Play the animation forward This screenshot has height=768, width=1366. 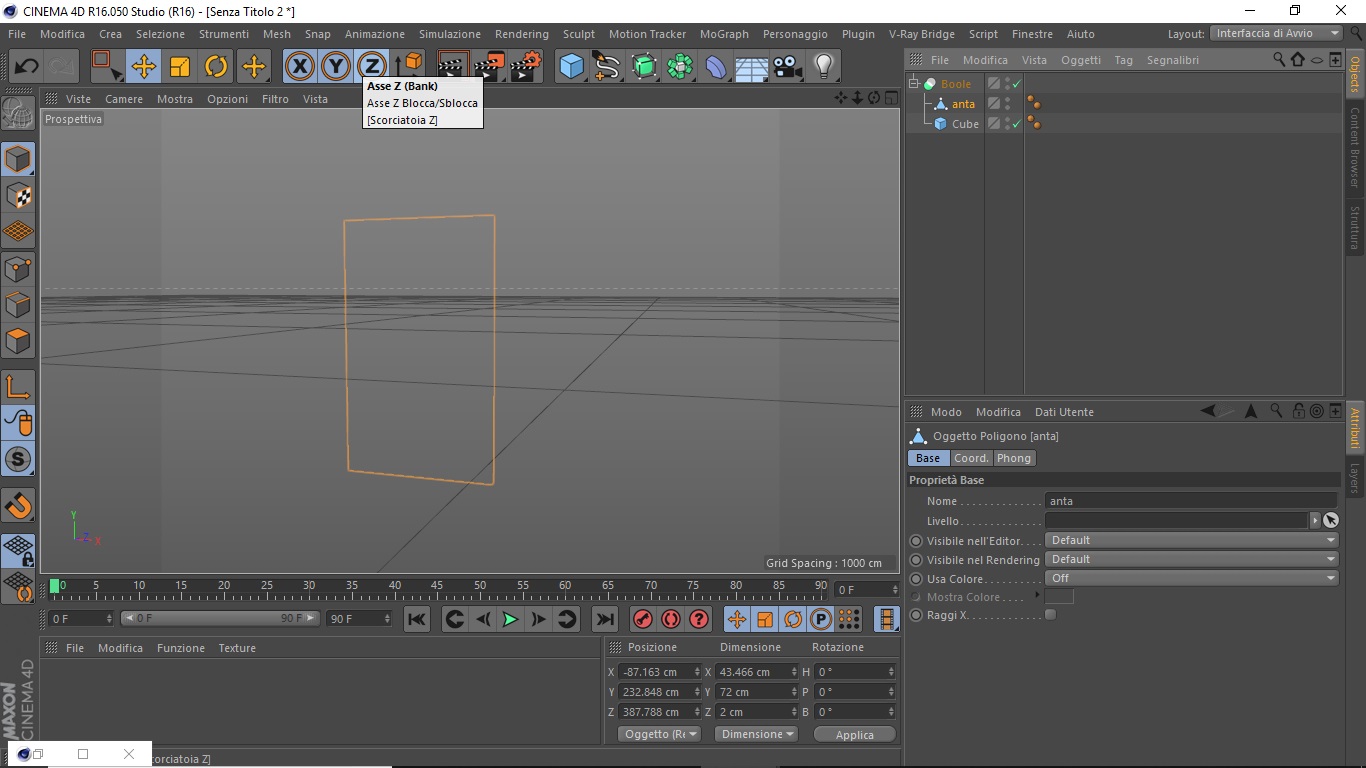(x=510, y=619)
